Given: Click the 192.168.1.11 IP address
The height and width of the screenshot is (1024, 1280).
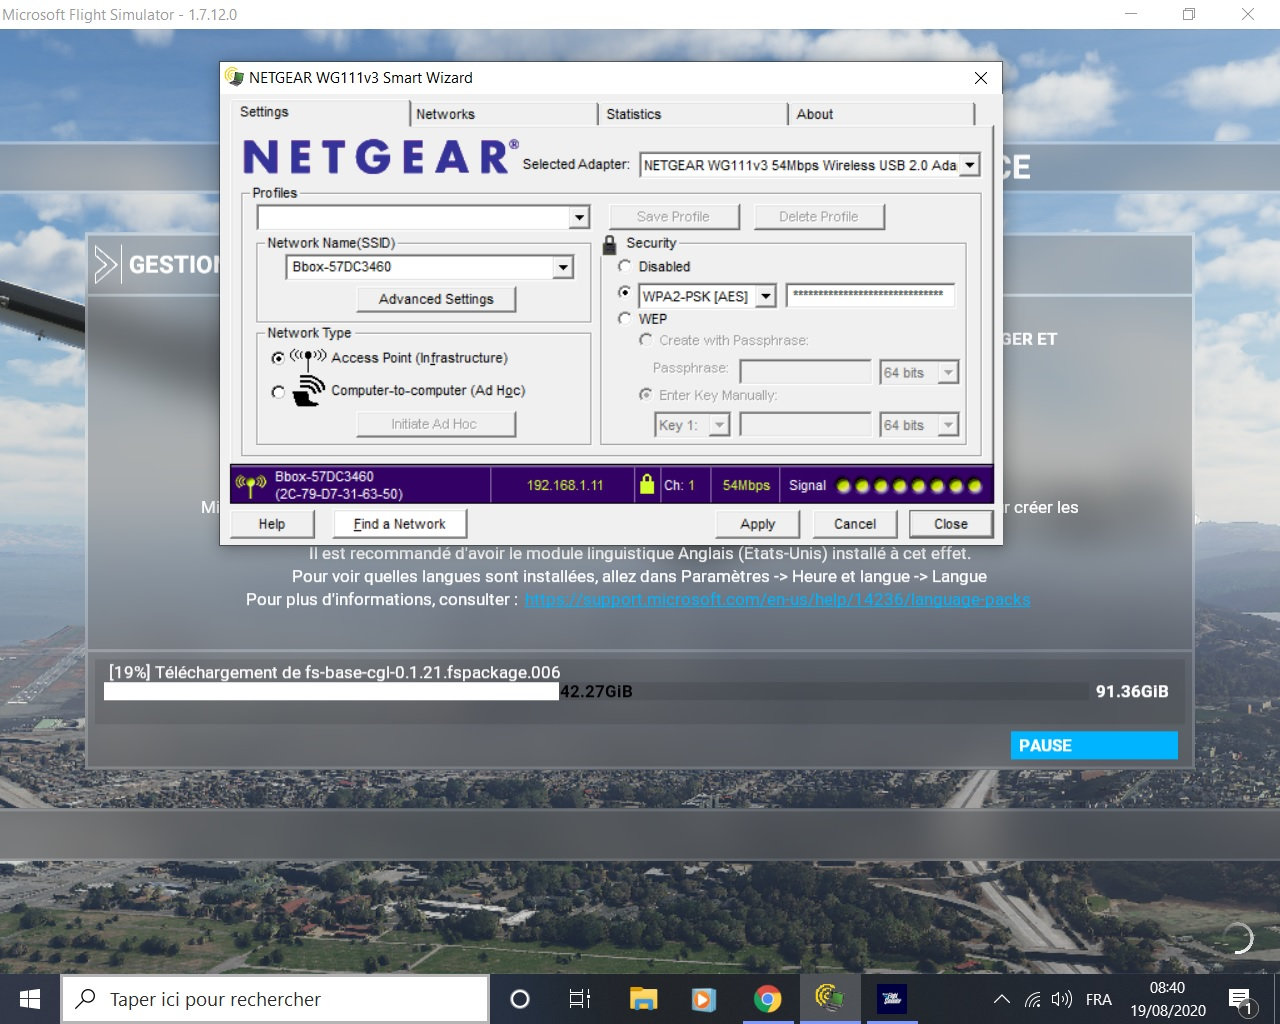Looking at the screenshot, I should coord(565,485).
